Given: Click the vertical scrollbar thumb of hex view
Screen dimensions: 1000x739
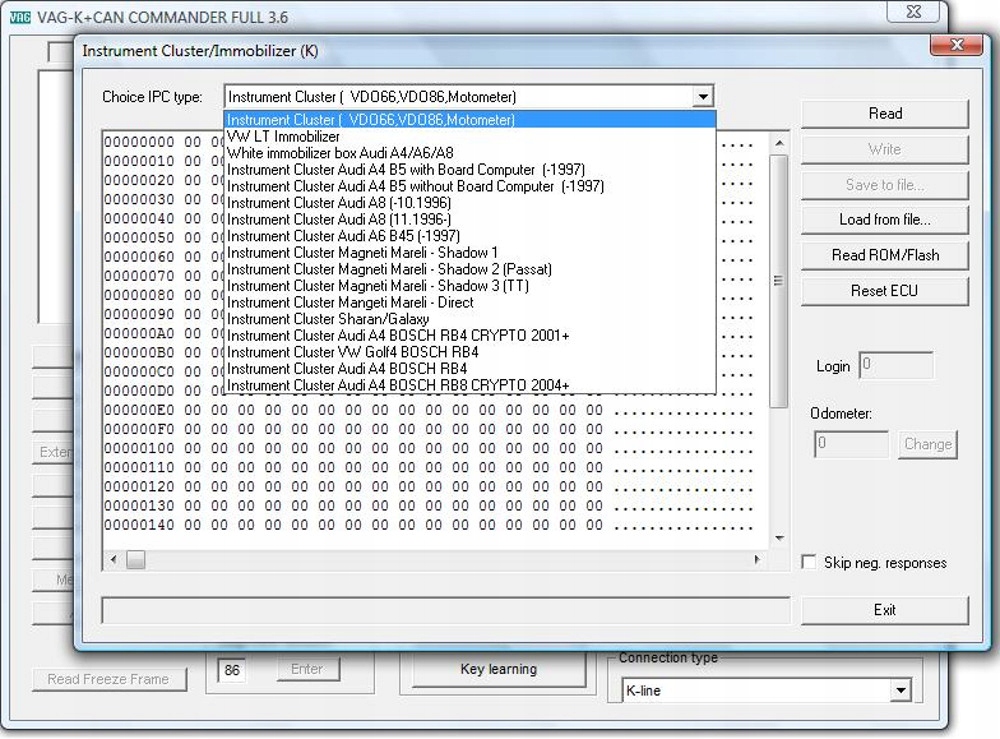Looking at the screenshot, I should click(779, 281).
